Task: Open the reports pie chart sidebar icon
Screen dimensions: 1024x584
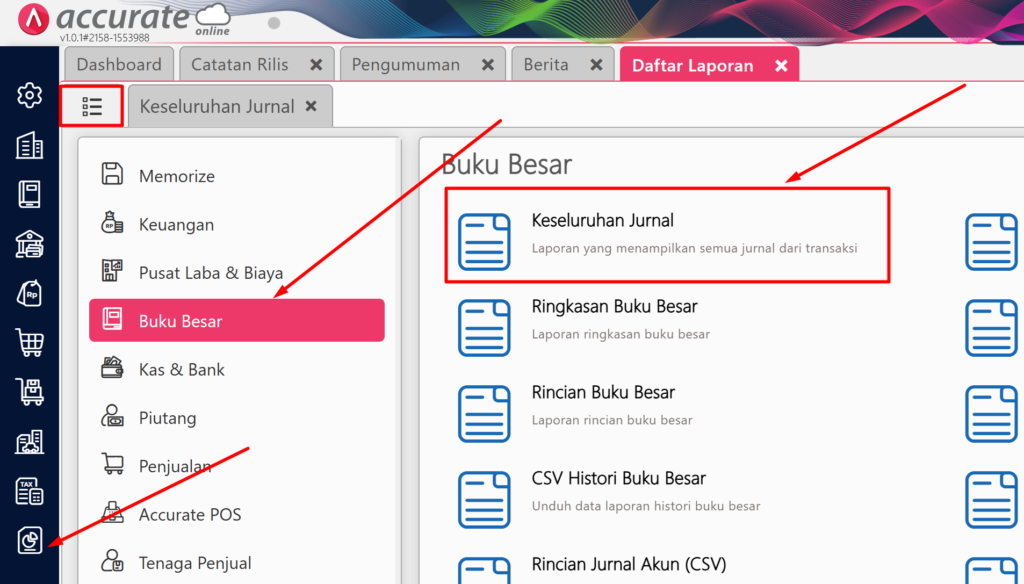Action: coord(29,541)
